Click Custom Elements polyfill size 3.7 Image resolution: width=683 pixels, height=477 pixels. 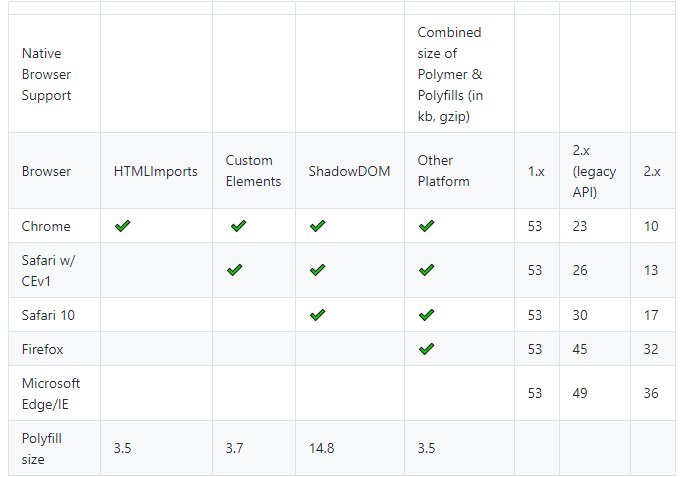tap(234, 448)
